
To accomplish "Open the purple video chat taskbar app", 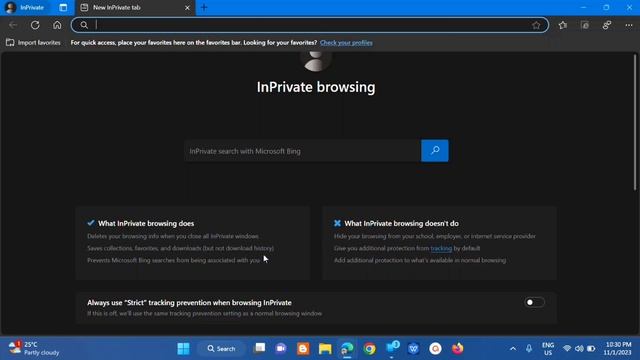I will [281, 348].
